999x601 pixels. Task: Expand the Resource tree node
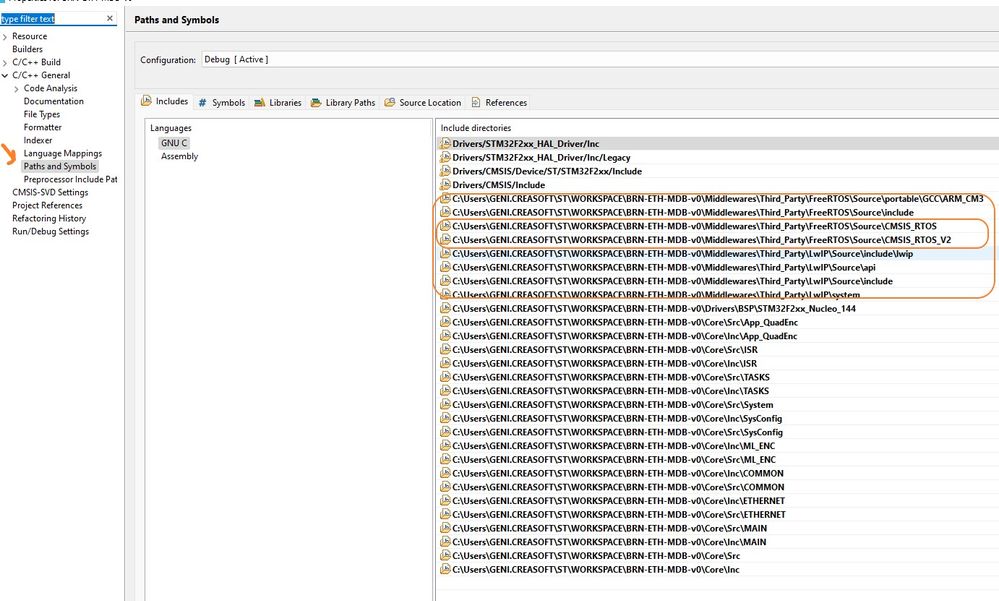[x=5, y=37]
